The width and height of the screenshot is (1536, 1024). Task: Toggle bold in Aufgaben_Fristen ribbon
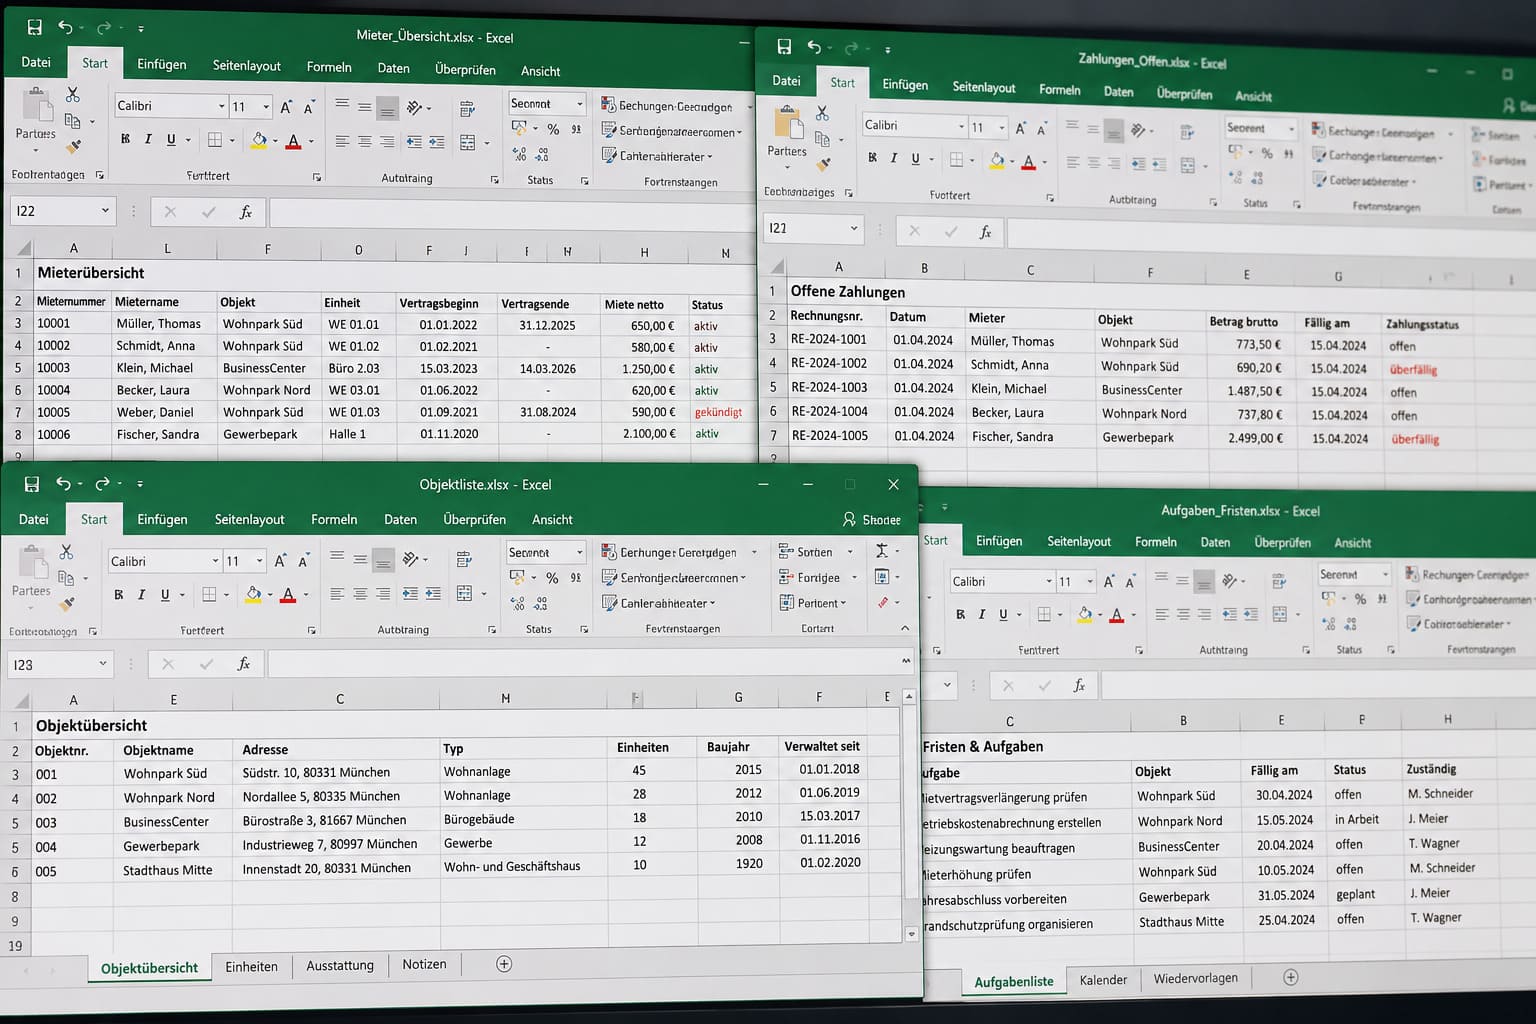[x=960, y=614]
